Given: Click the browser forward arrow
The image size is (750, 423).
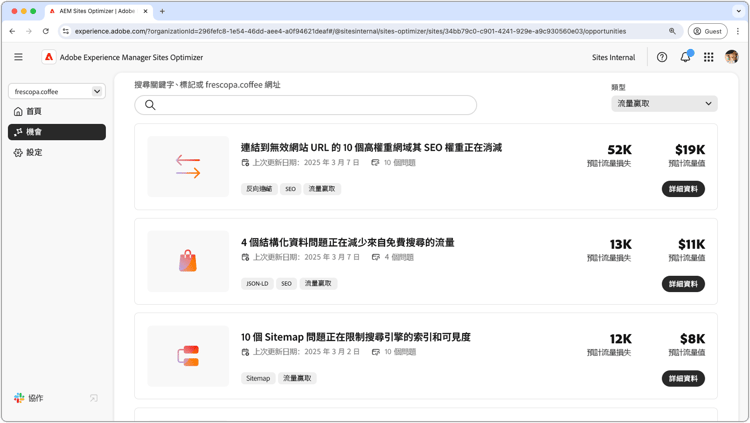Looking at the screenshot, I should [x=29, y=31].
